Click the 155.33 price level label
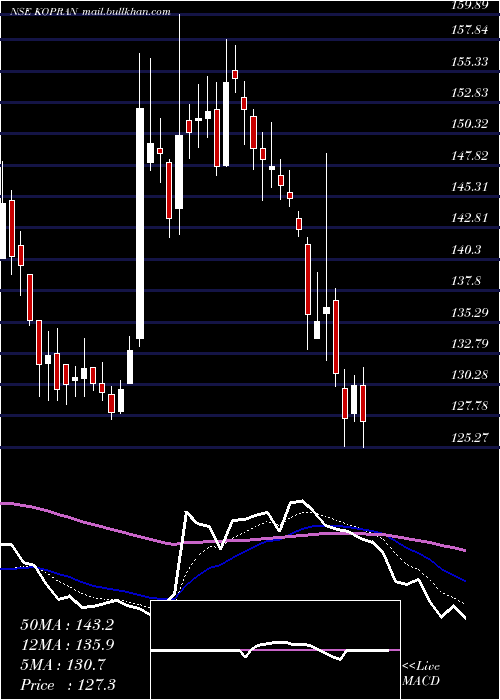500x700 pixels. 469,61
